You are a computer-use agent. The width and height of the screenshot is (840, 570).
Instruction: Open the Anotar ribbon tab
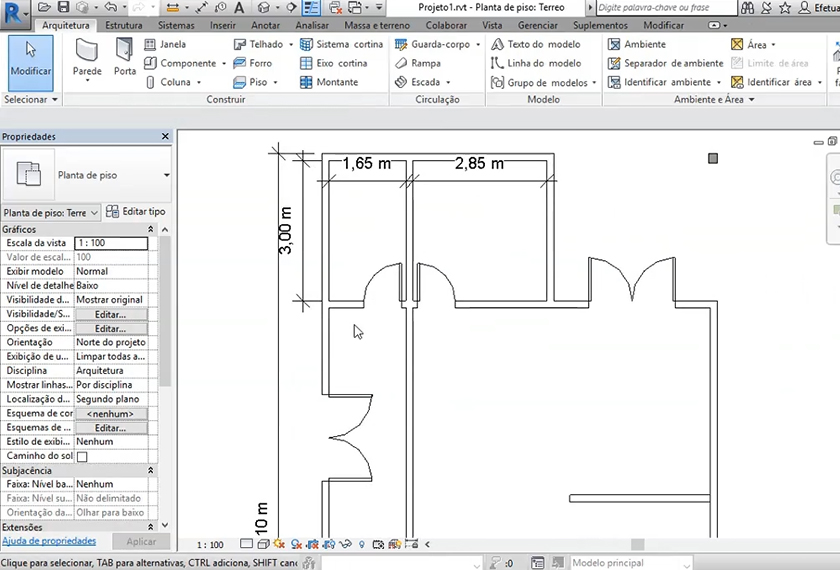tap(266, 25)
